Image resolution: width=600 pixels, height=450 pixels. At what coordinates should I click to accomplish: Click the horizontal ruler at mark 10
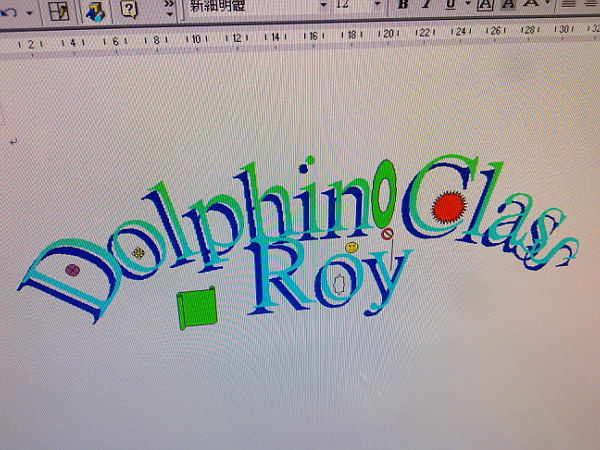click(x=196, y=39)
